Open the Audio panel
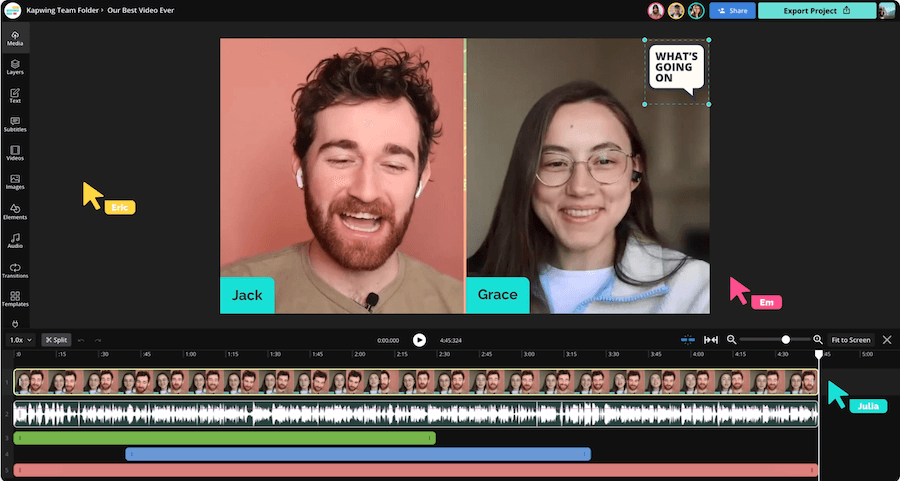Viewport: 900px width, 481px height. coord(15,240)
